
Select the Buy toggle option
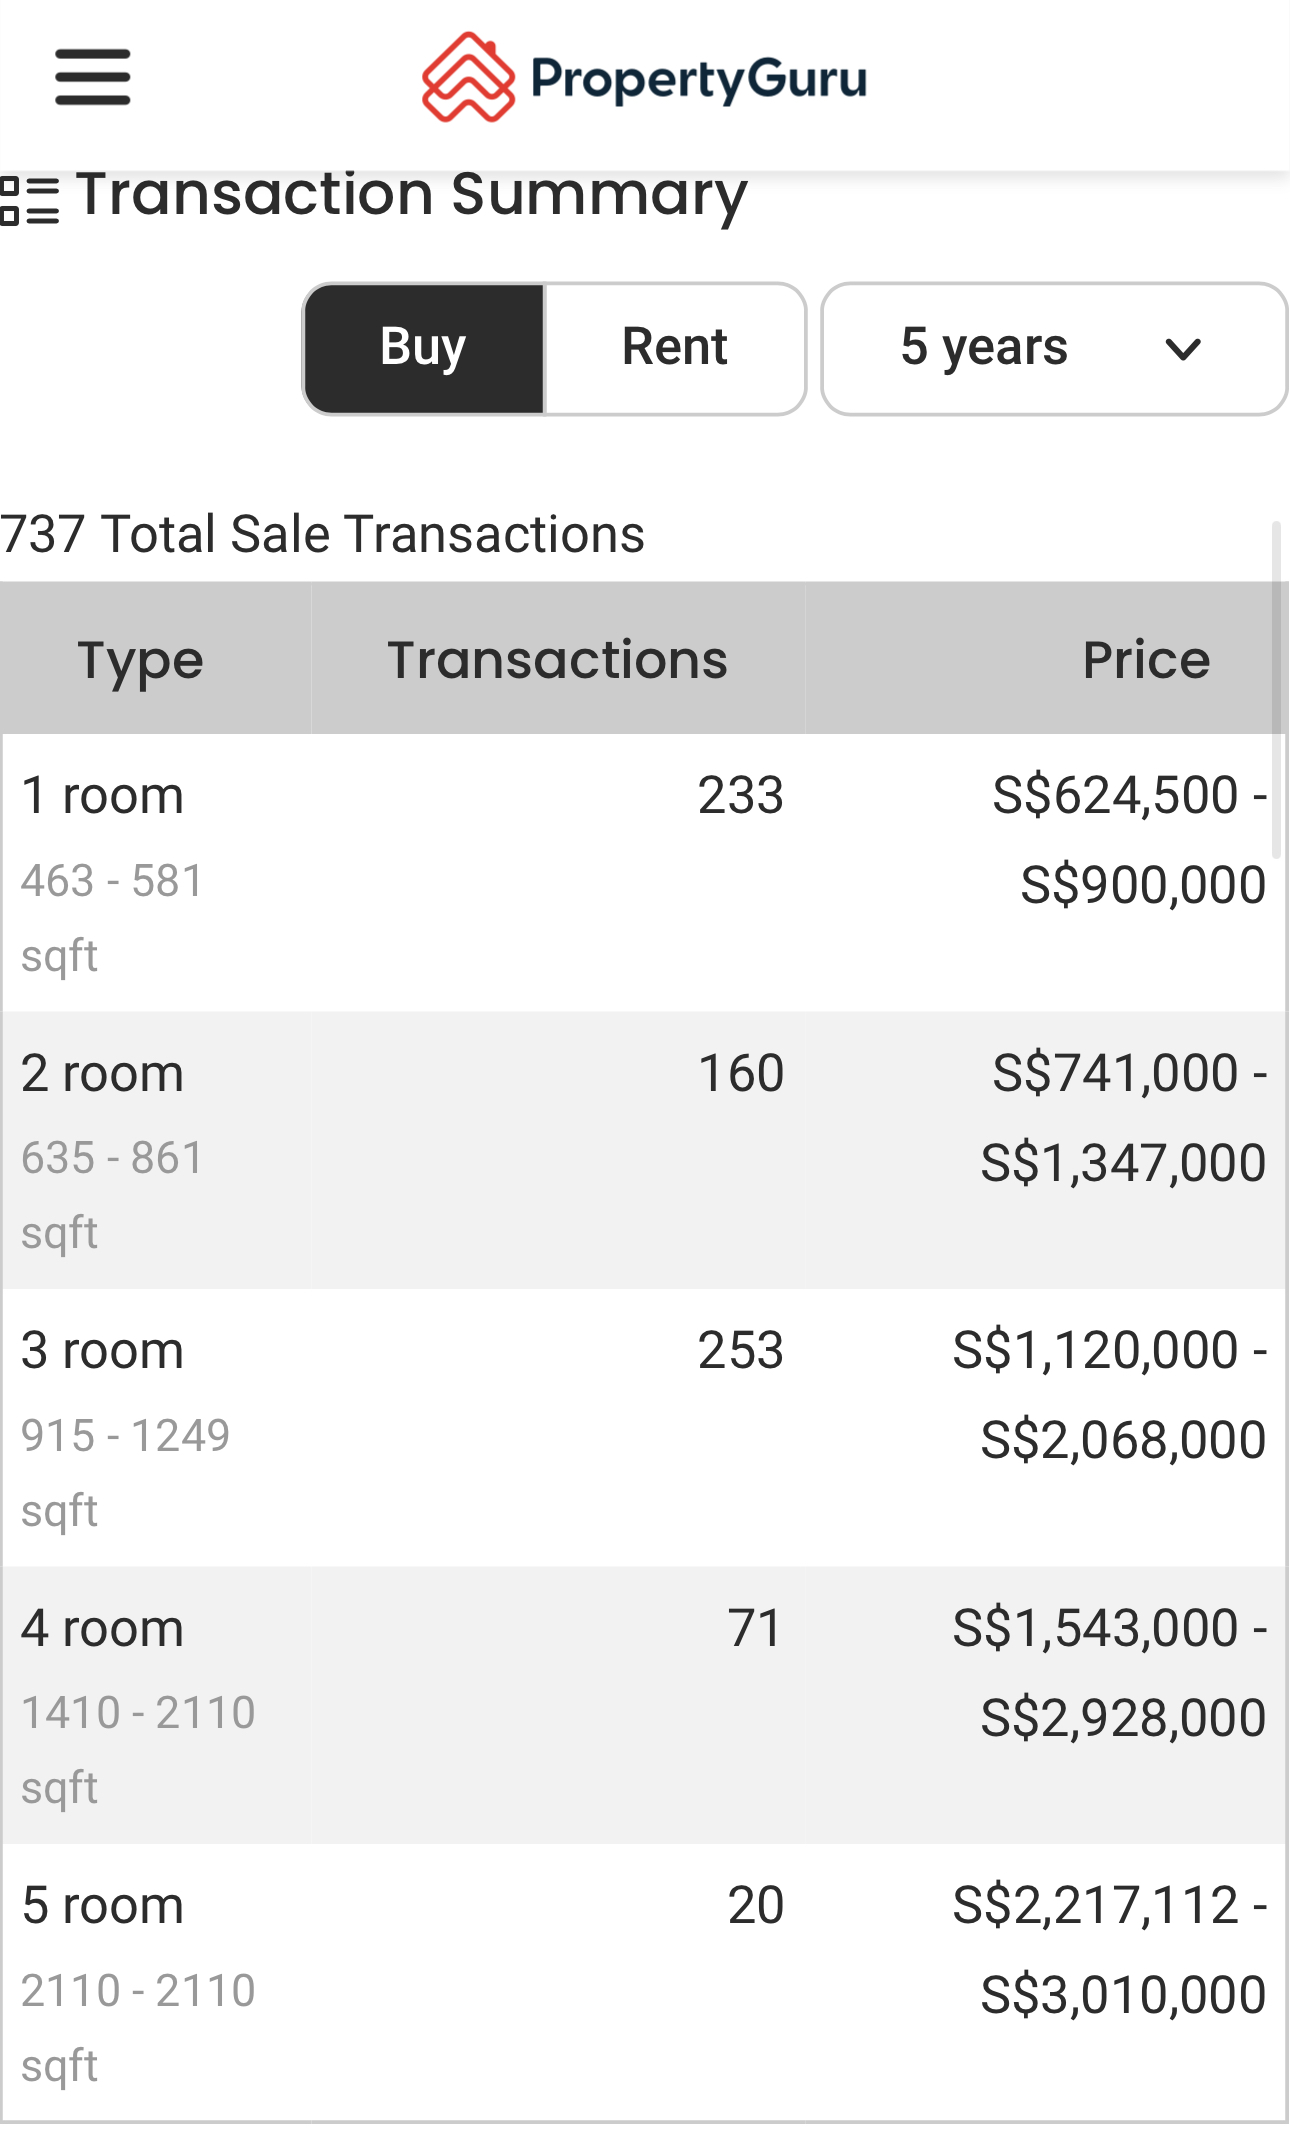(424, 348)
